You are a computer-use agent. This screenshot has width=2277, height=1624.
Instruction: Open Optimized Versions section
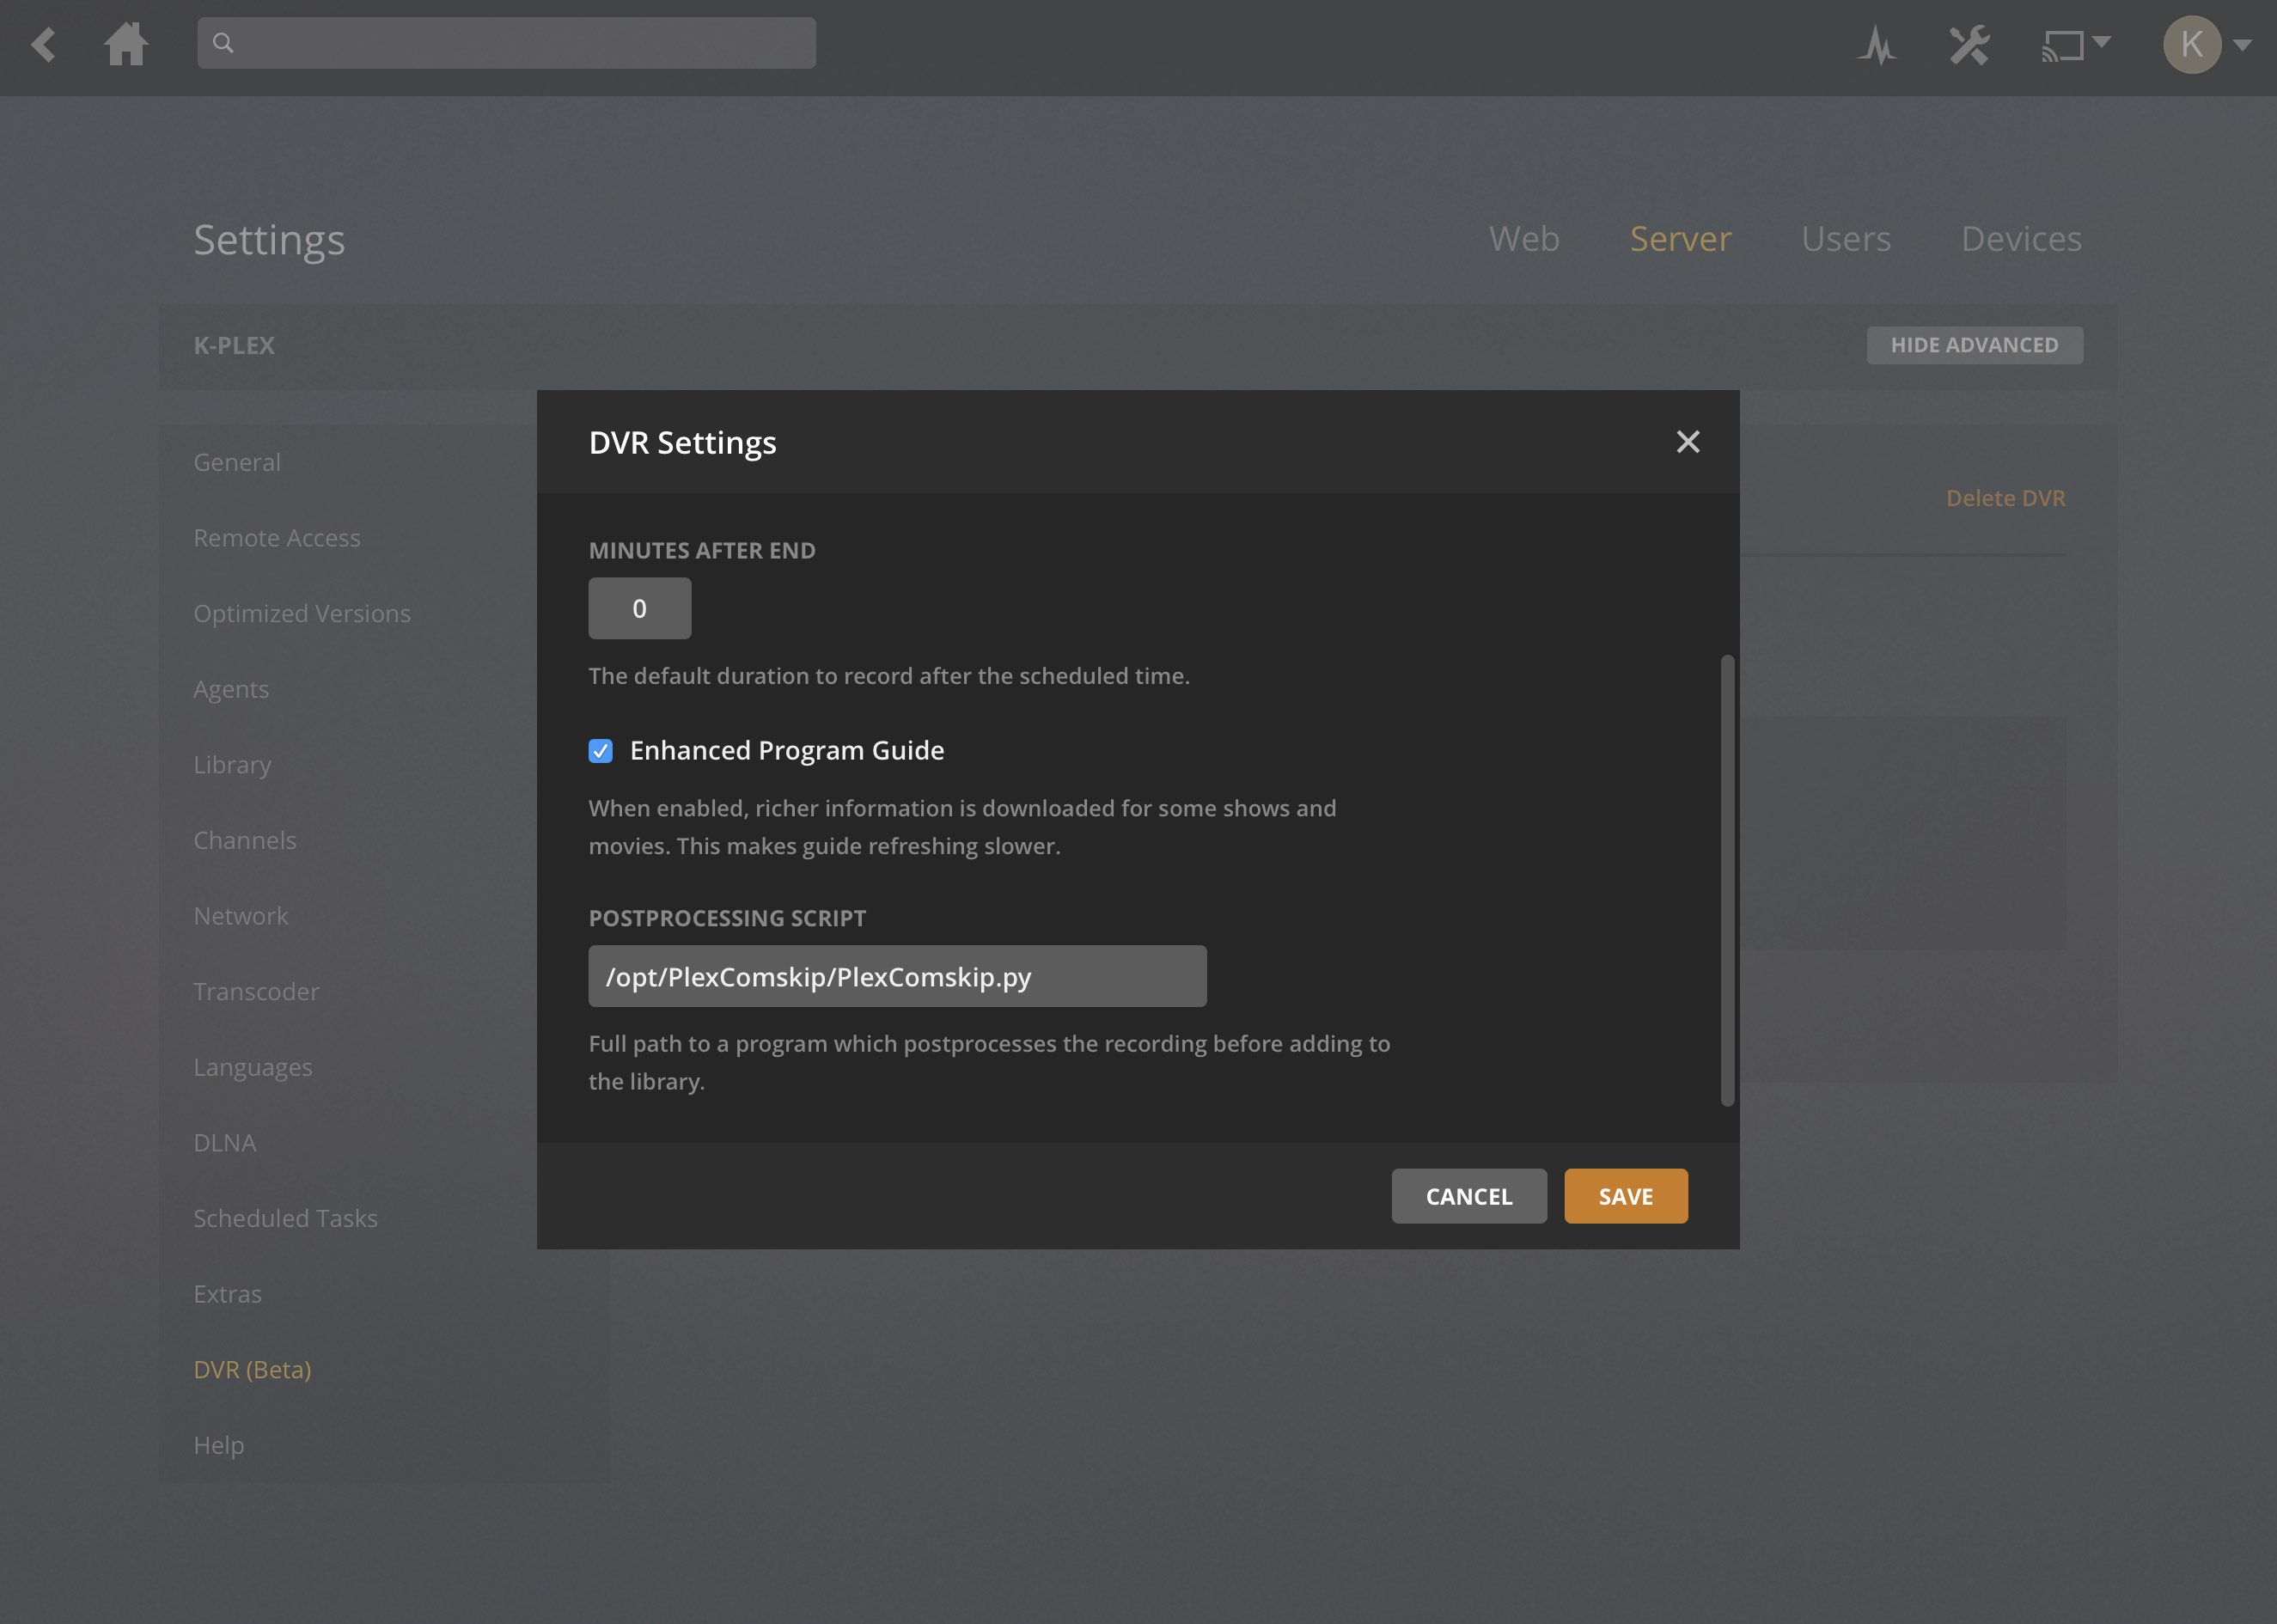(x=302, y=614)
